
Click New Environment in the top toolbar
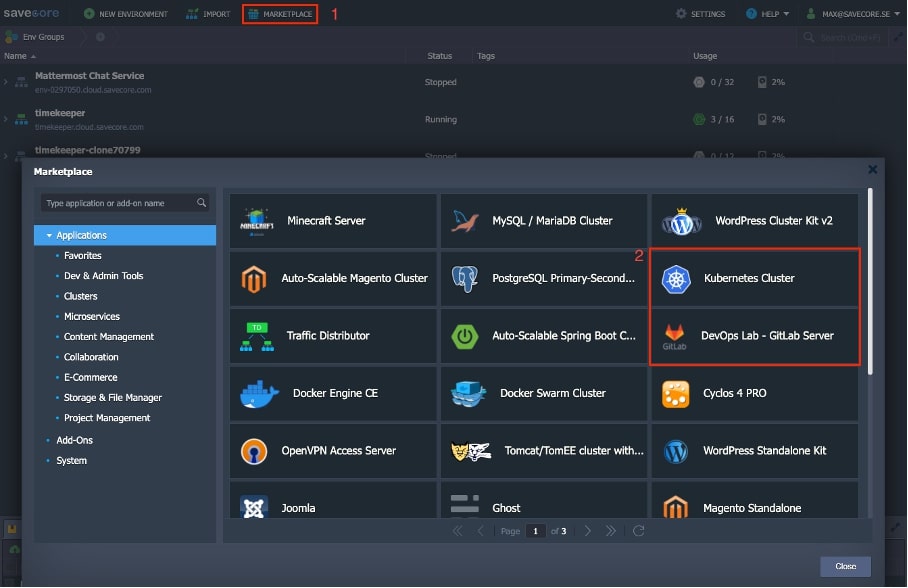[x=126, y=14]
